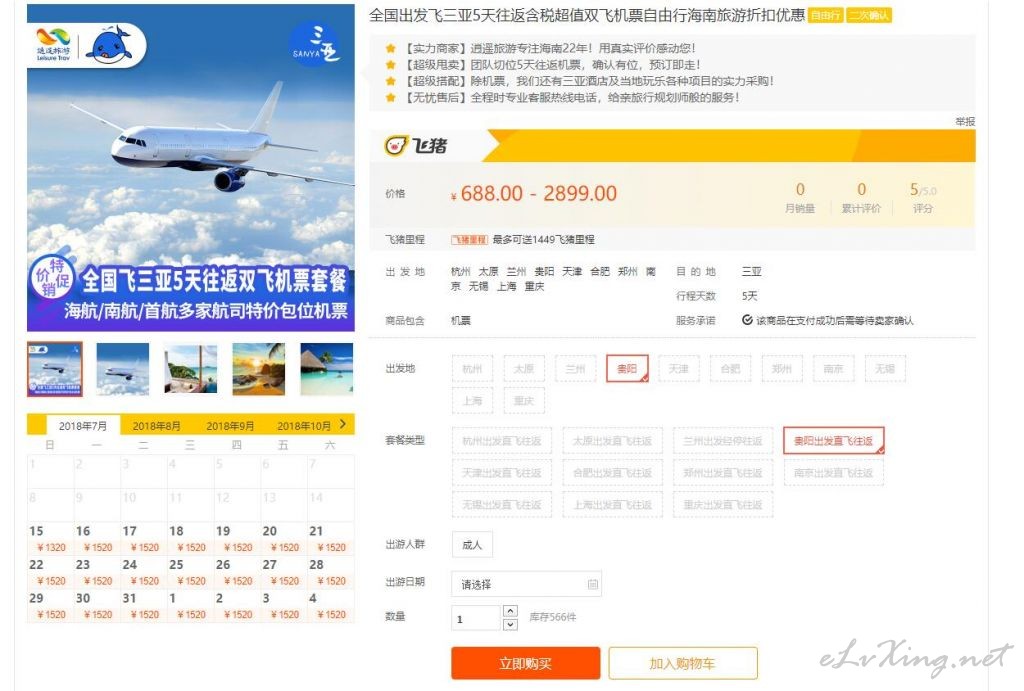The height and width of the screenshot is (691, 1024).
Task: Select 贵阳 as departure city
Action: point(627,368)
